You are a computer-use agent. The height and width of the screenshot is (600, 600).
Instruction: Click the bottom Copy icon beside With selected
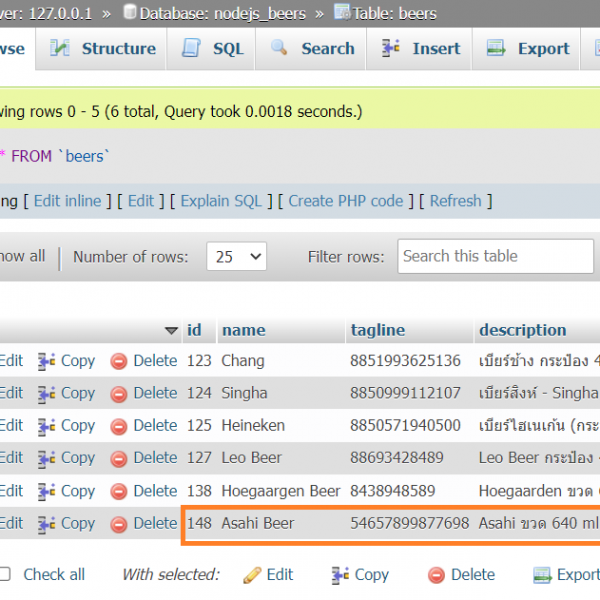(x=340, y=575)
